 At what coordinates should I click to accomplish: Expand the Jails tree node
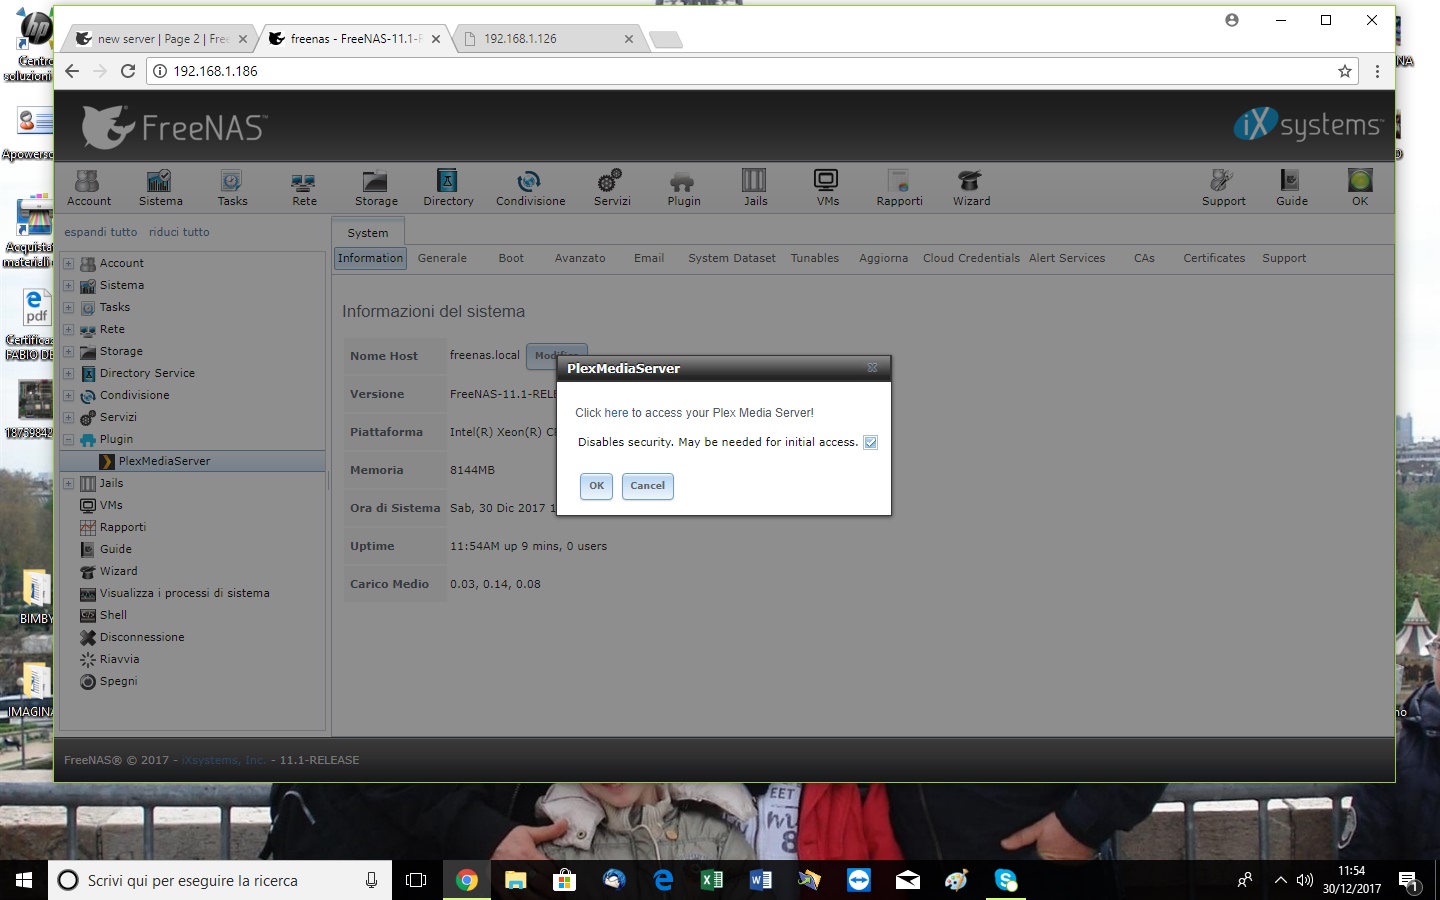click(x=68, y=484)
